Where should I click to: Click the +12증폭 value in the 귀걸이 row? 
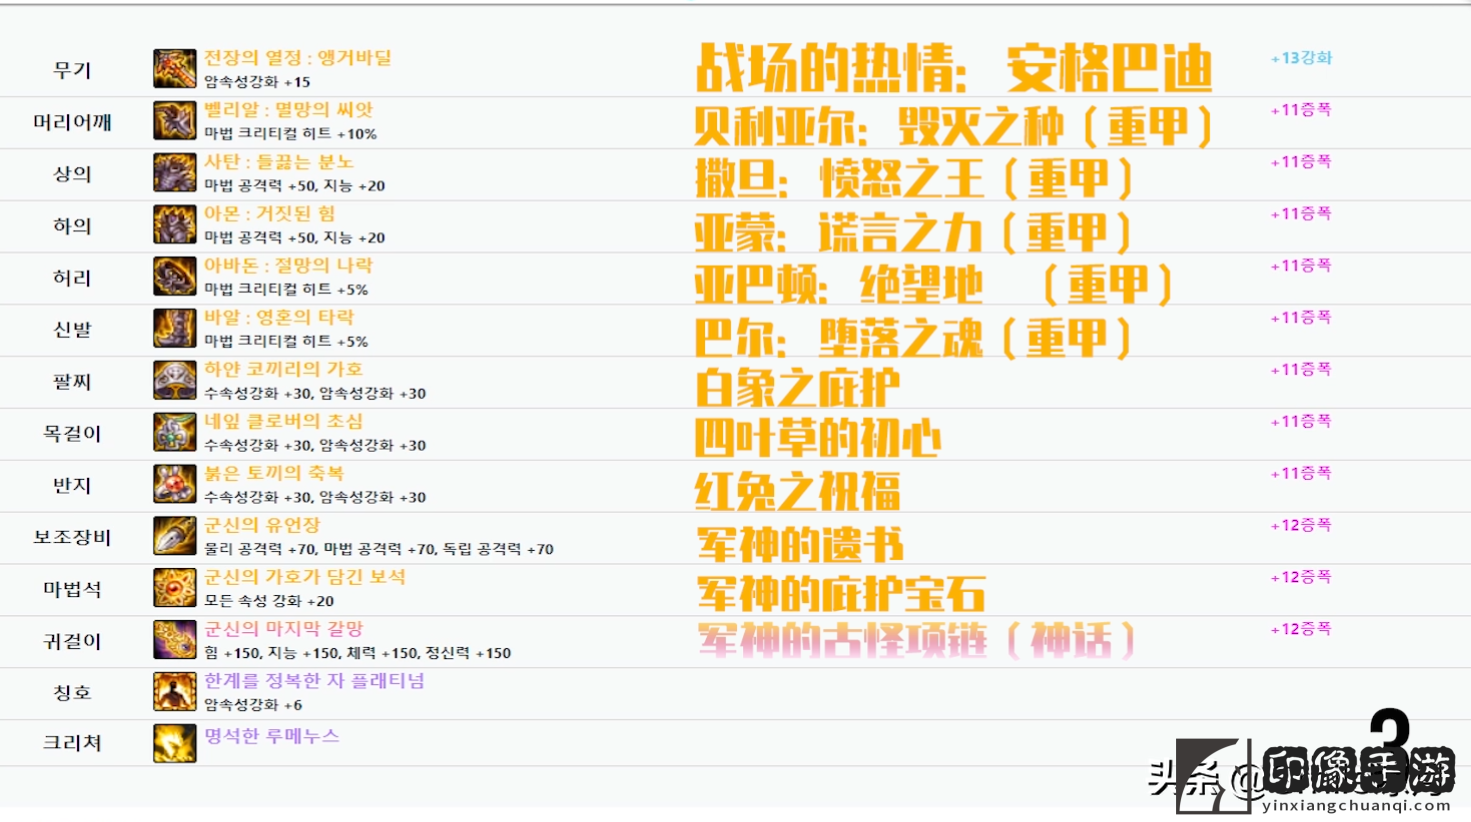pos(1301,630)
